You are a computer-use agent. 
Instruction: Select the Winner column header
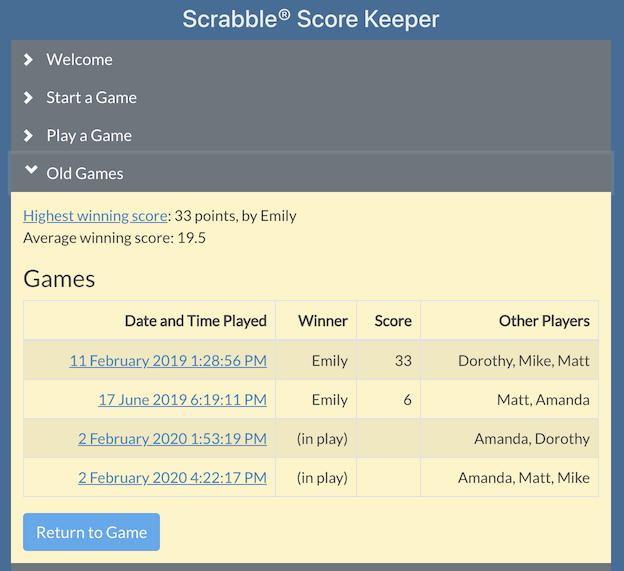click(x=316, y=320)
